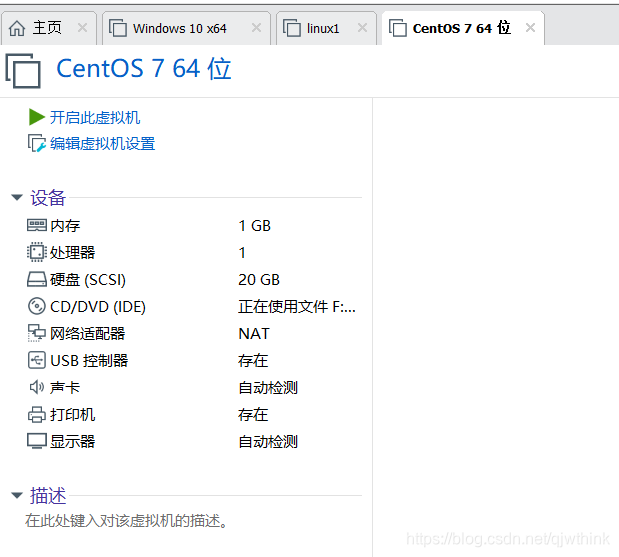Screen dimensions: 619x557
Task: Select the USB 控制器 device label
Action: (x=89, y=361)
